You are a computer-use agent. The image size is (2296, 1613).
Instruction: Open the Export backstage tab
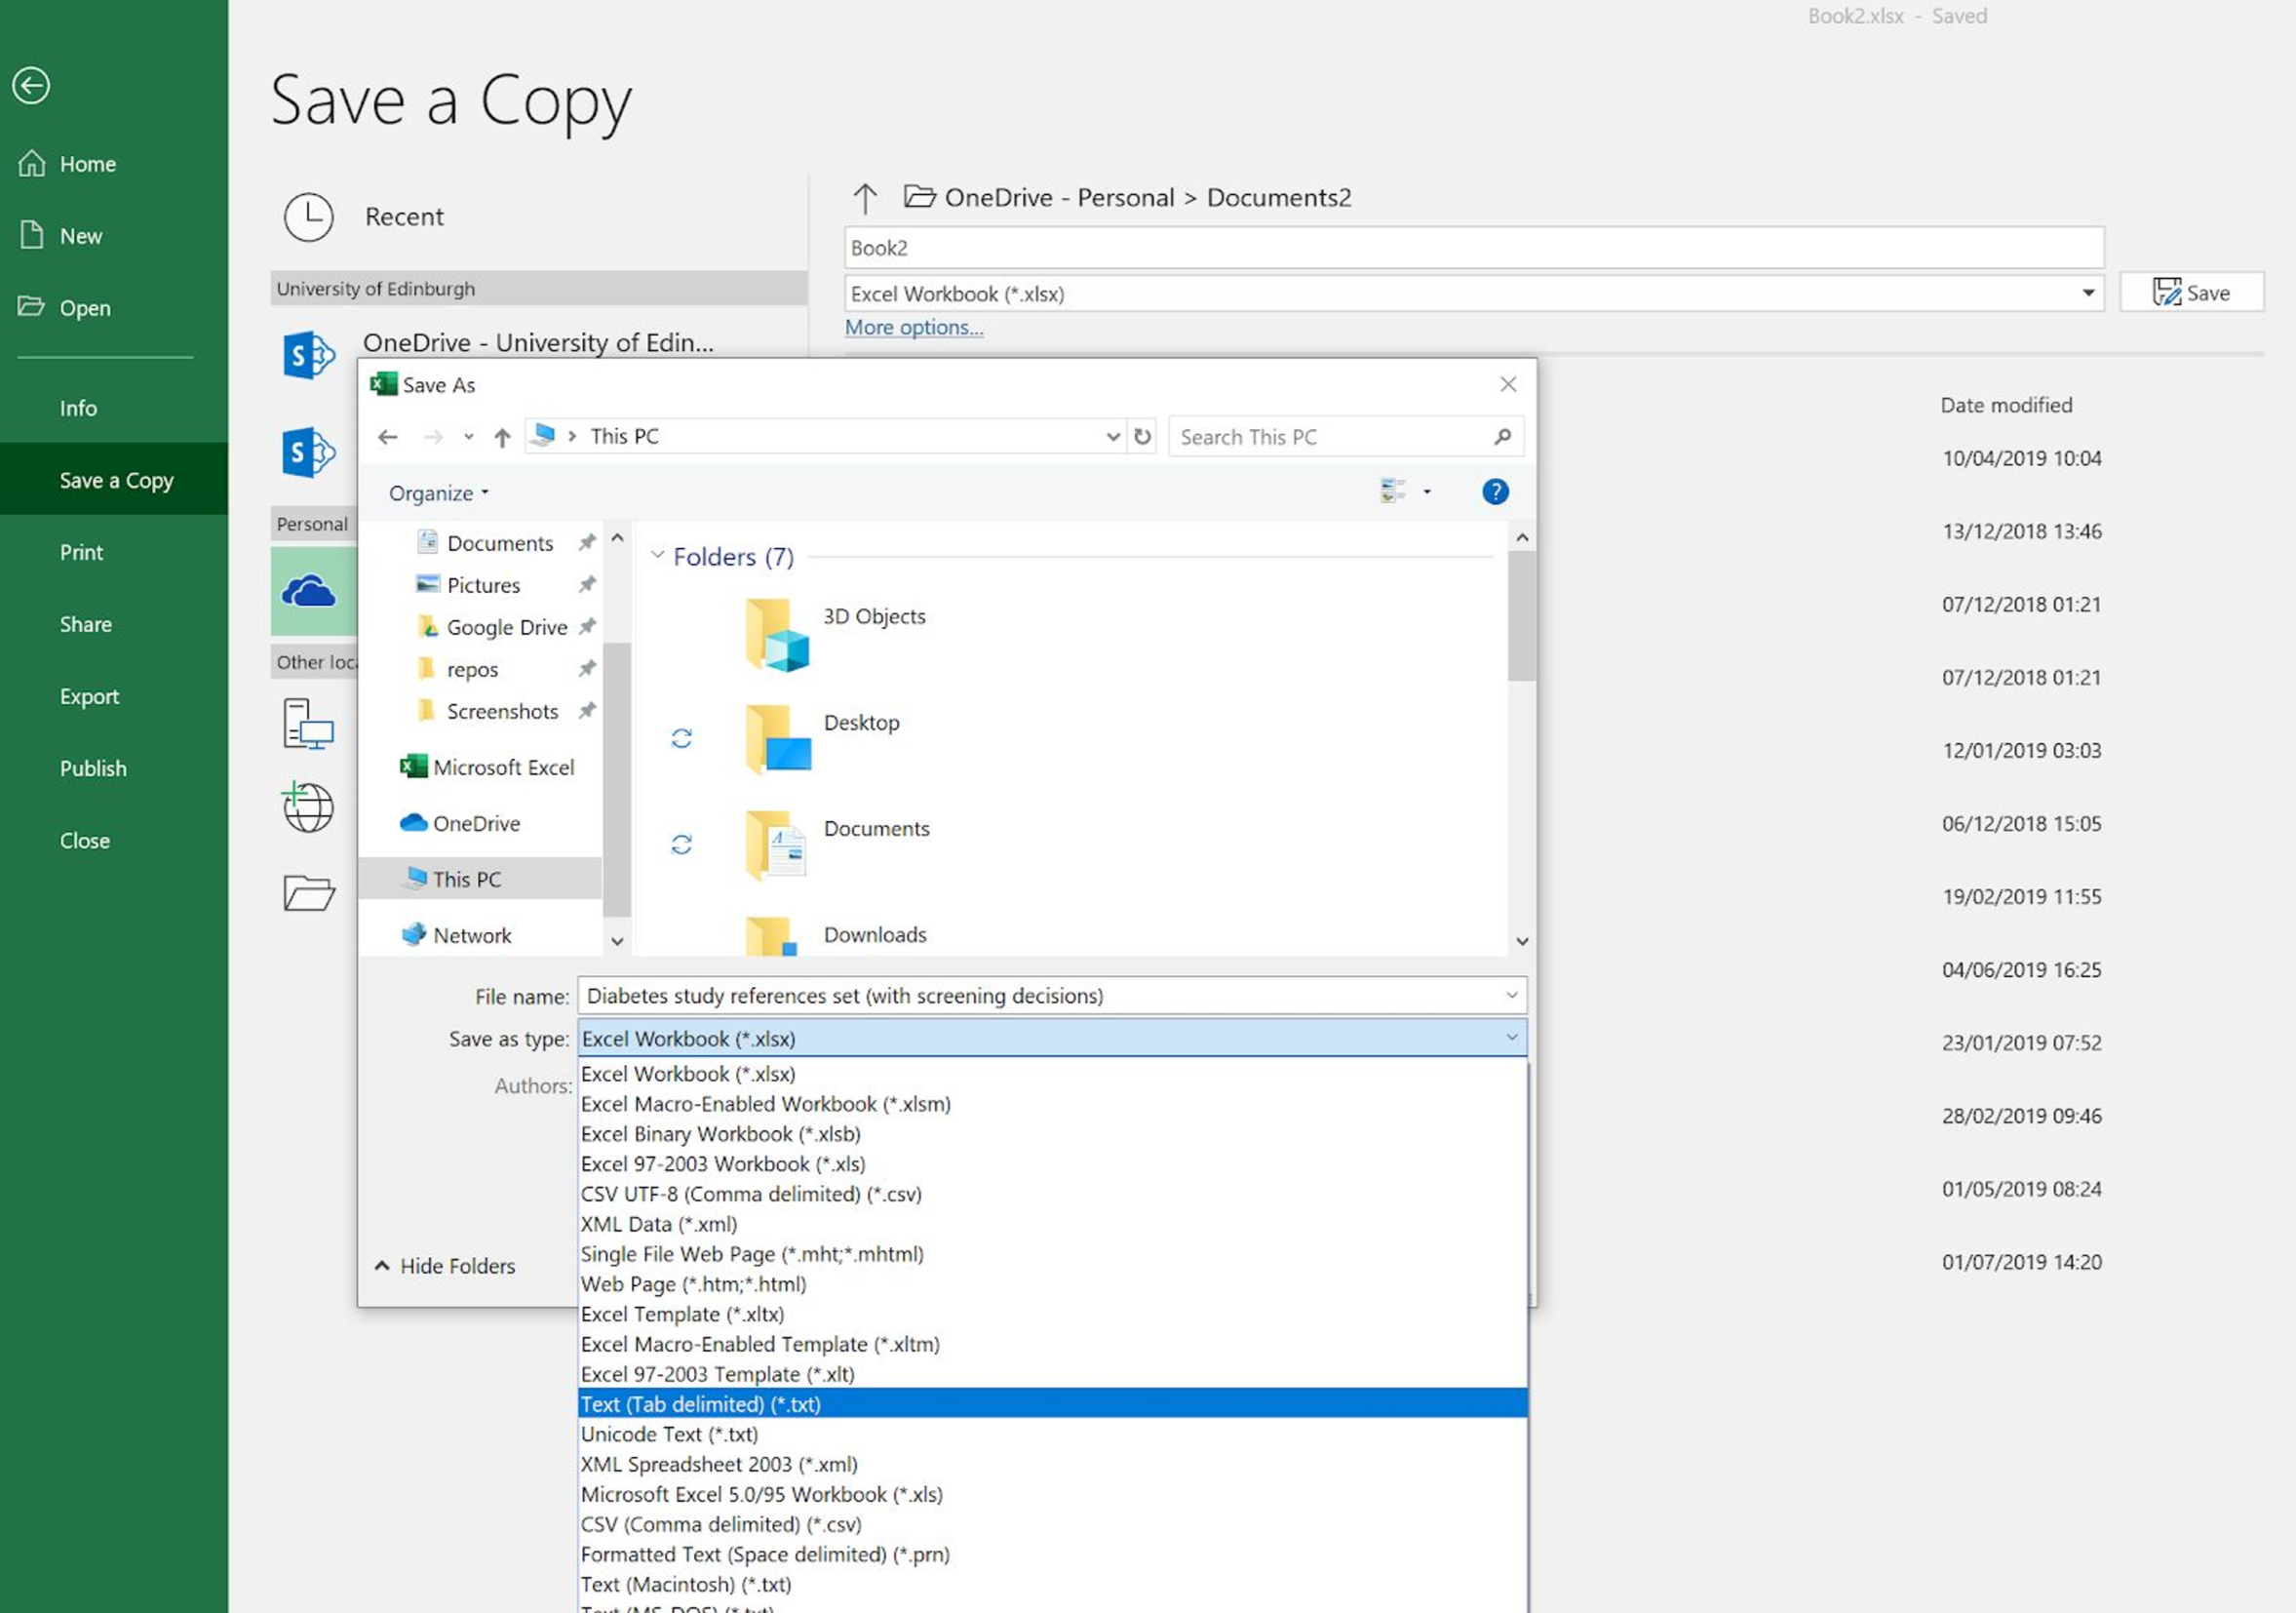click(x=89, y=696)
